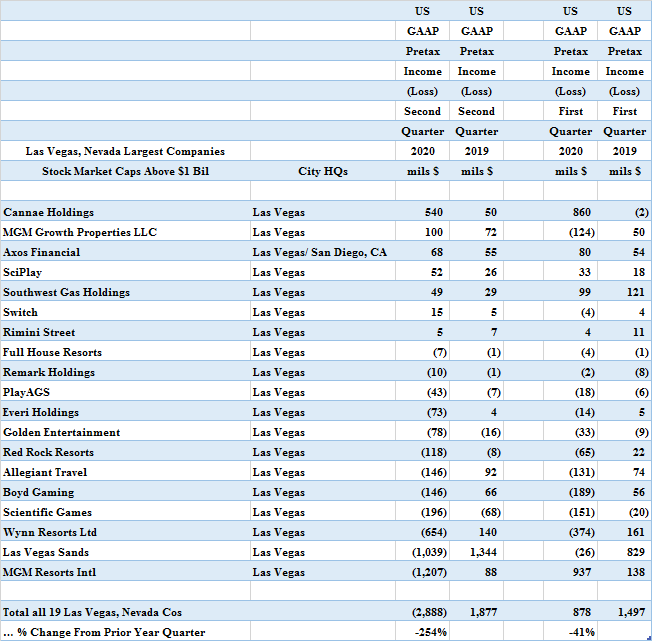
Task: Select the (654) Wynn Resorts value
Action: point(434,532)
